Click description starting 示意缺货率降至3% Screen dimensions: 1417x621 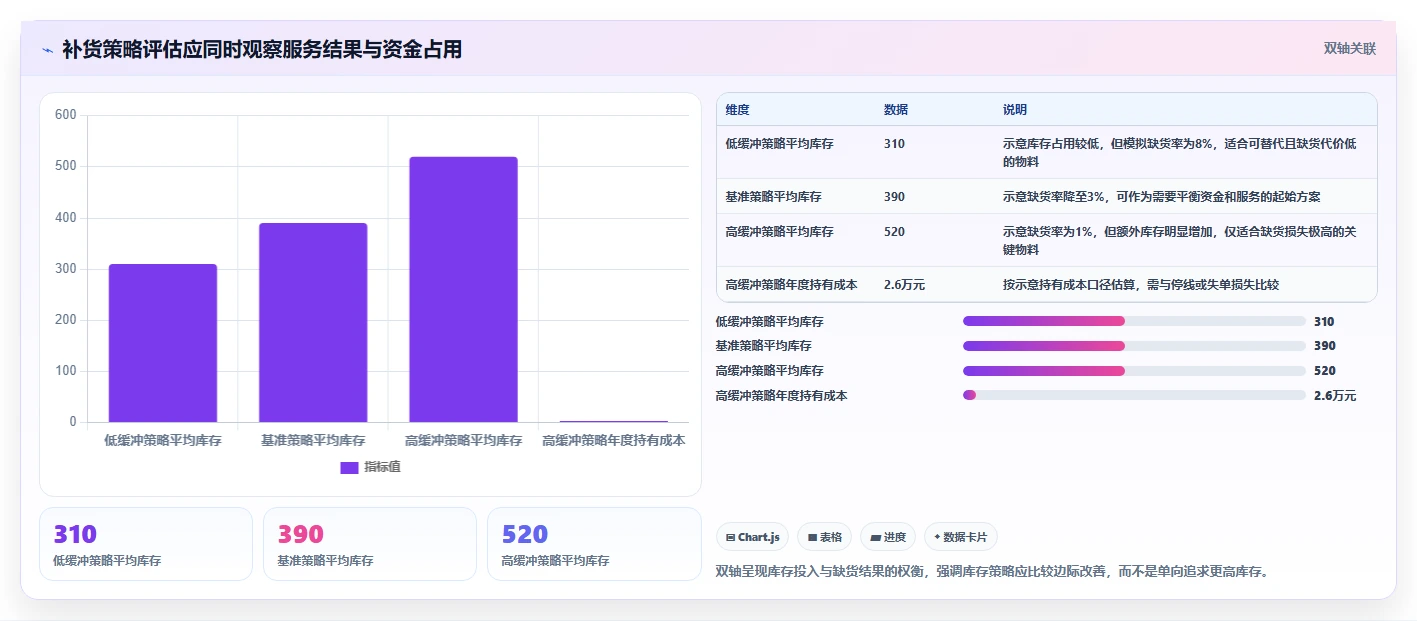coord(1161,197)
